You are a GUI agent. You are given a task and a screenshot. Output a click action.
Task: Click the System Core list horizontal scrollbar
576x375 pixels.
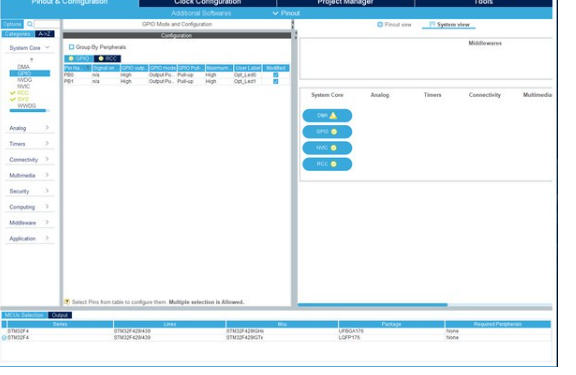pos(28,110)
